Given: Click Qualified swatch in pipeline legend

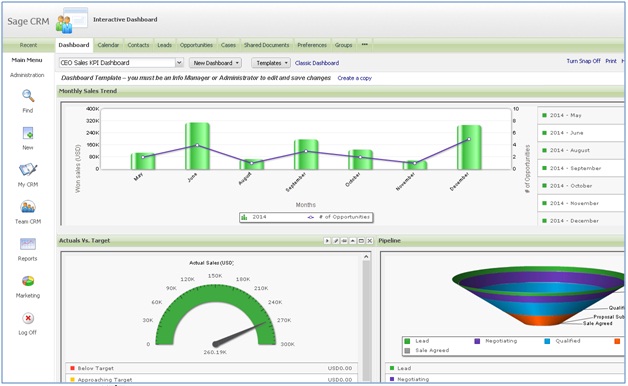Looking at the screenshot, I should click(x=547, y=341).
